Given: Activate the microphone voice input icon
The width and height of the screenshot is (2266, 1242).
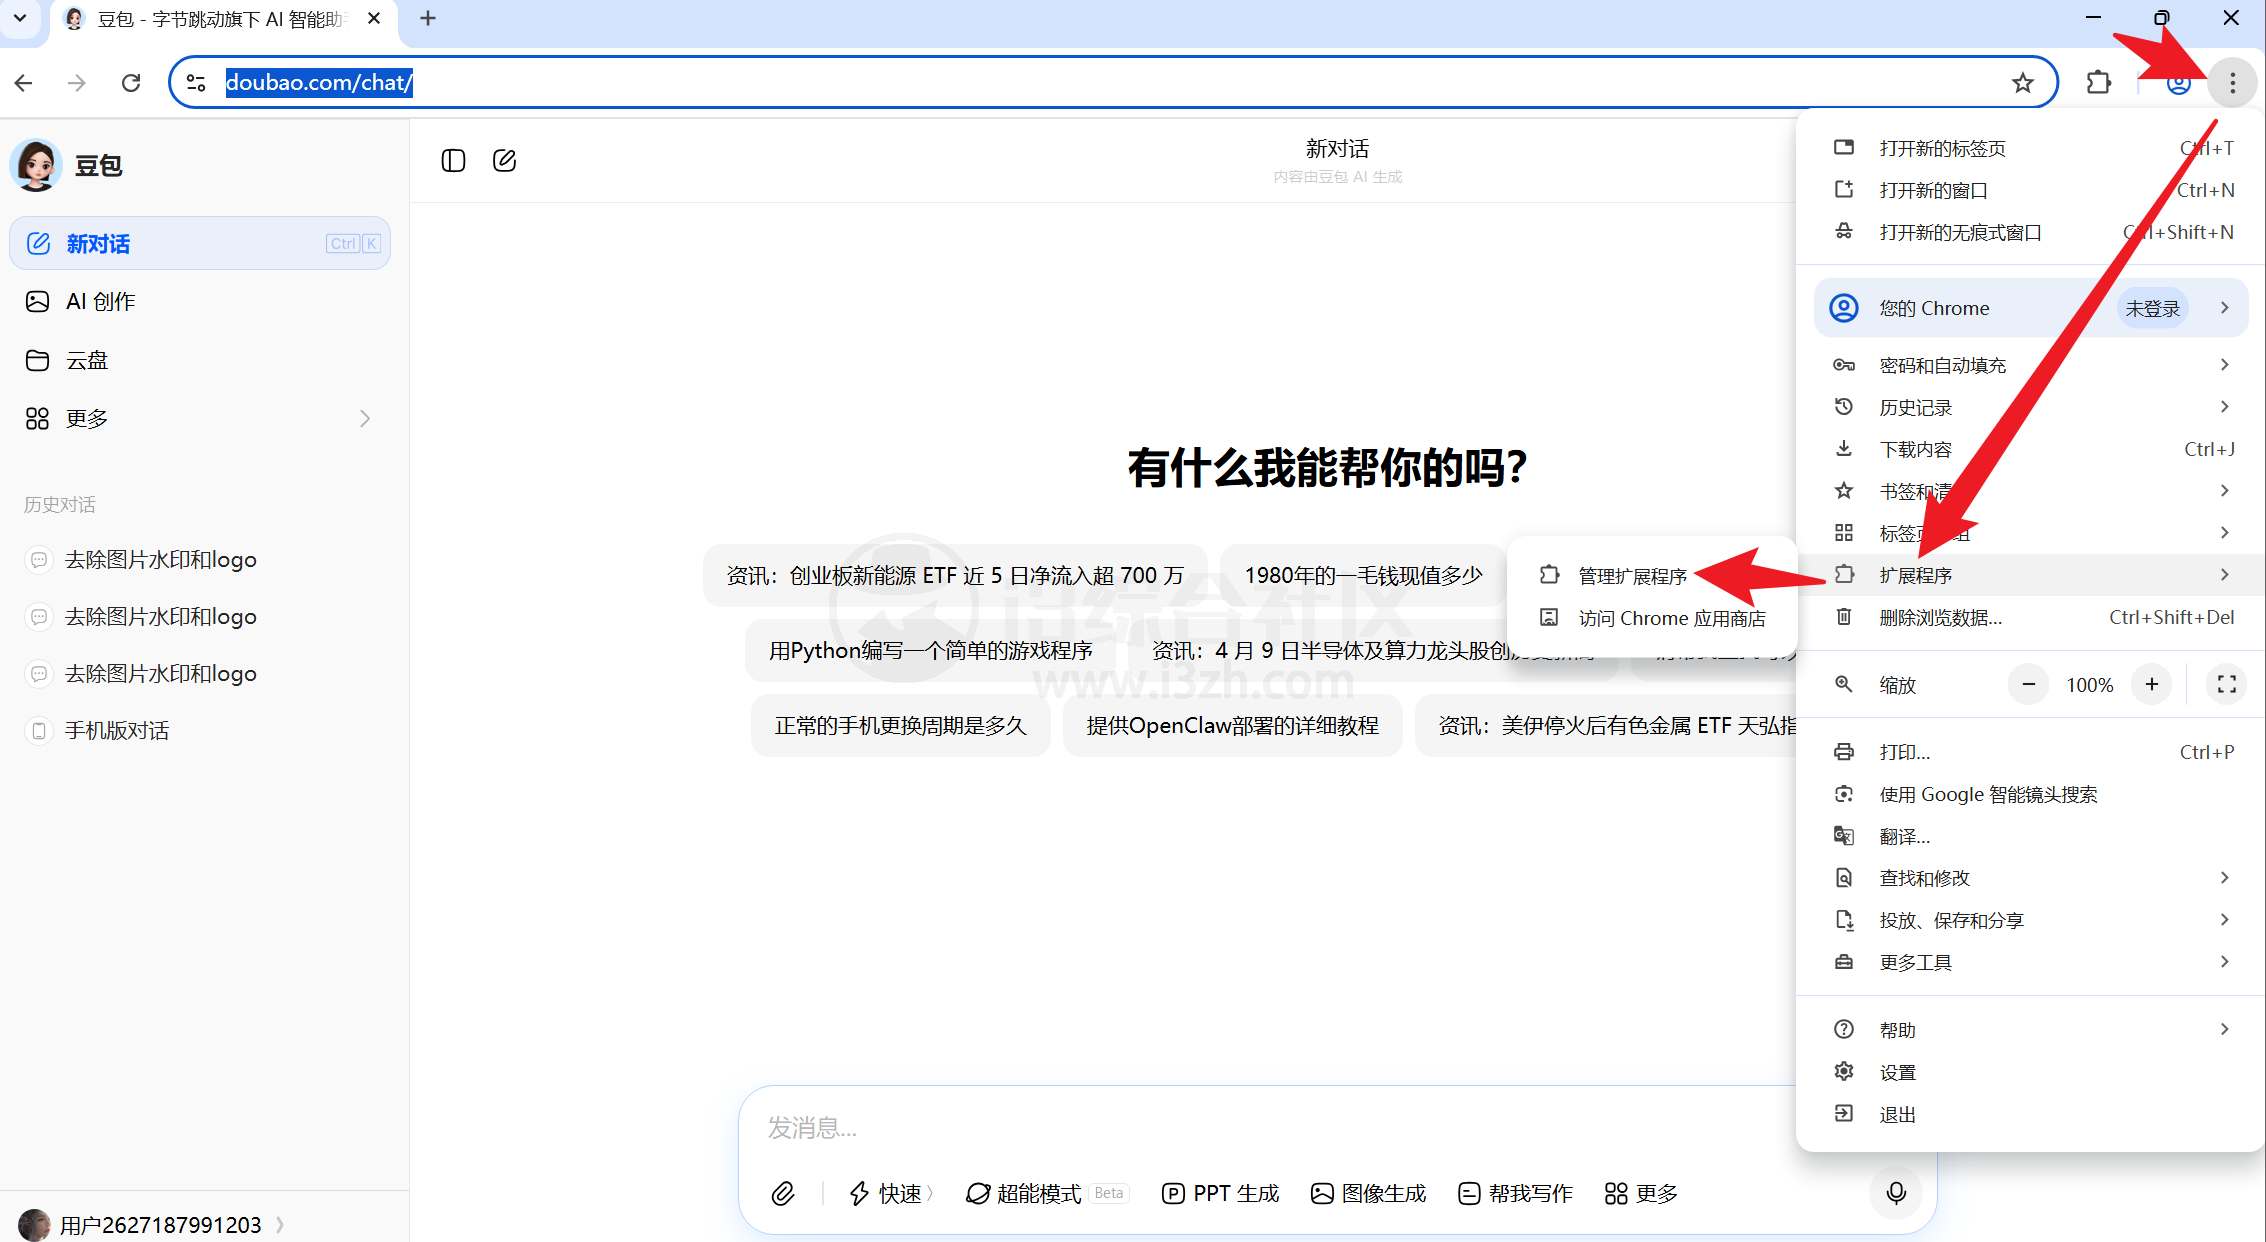Looking at the screenshot, I should [1896, 1193].
